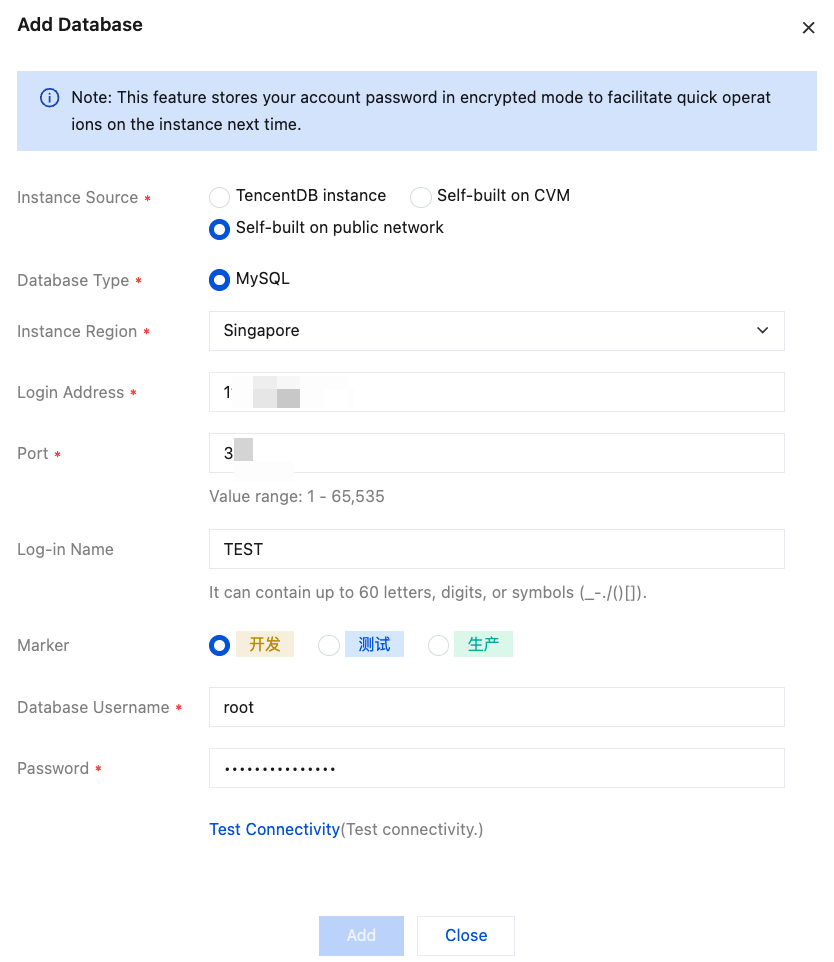
Task: Select the 测试 marker radio button
Action: (329, 646)
